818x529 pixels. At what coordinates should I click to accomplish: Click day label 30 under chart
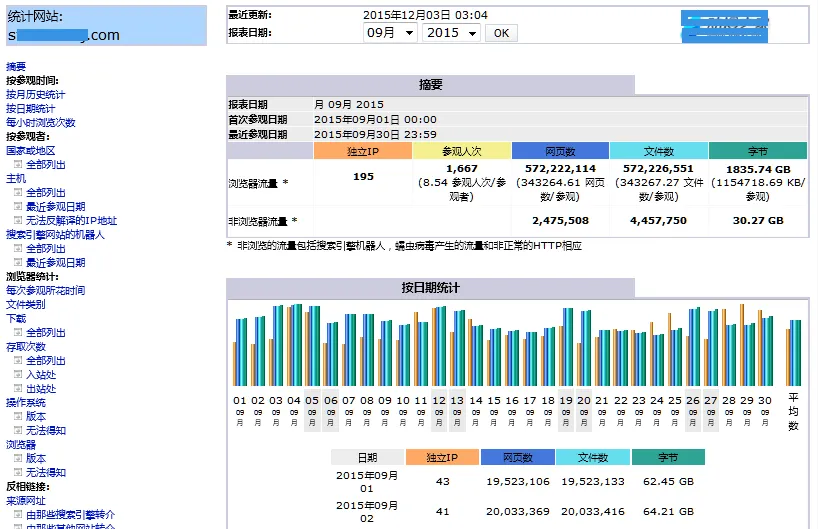765,400
